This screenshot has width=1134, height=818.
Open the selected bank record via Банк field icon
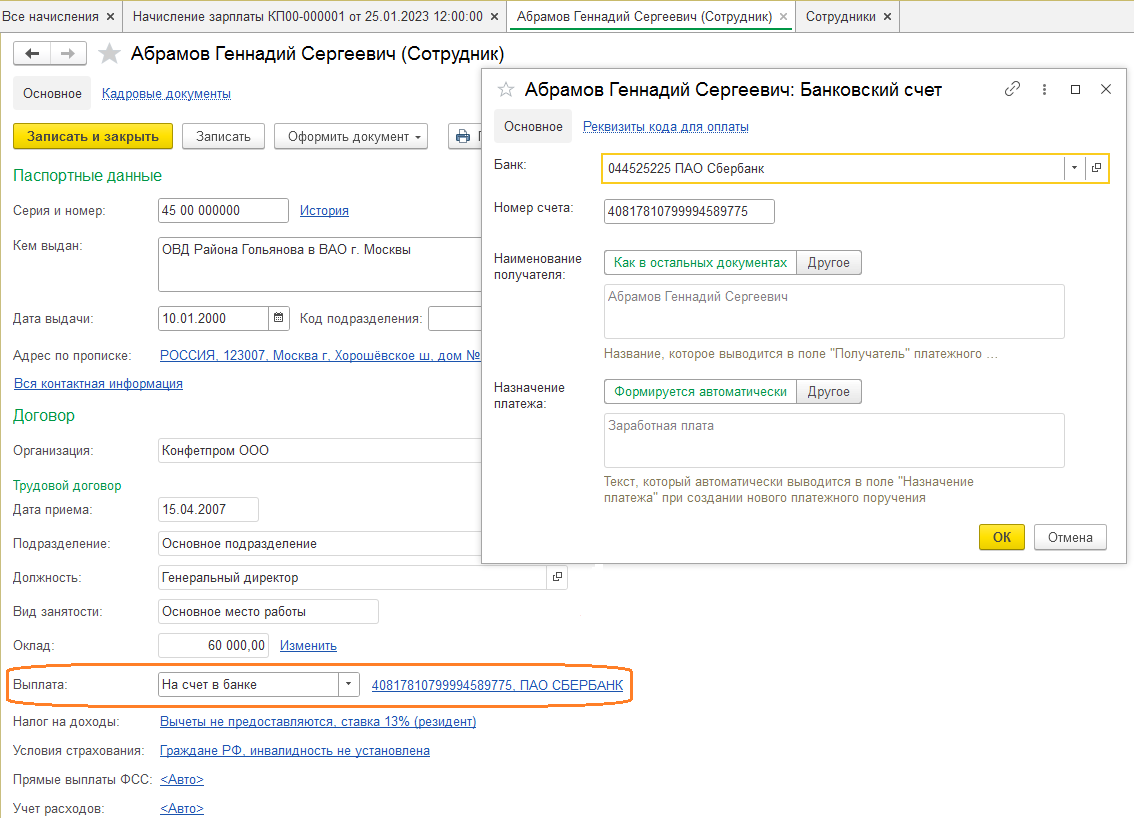point(1096,168)
